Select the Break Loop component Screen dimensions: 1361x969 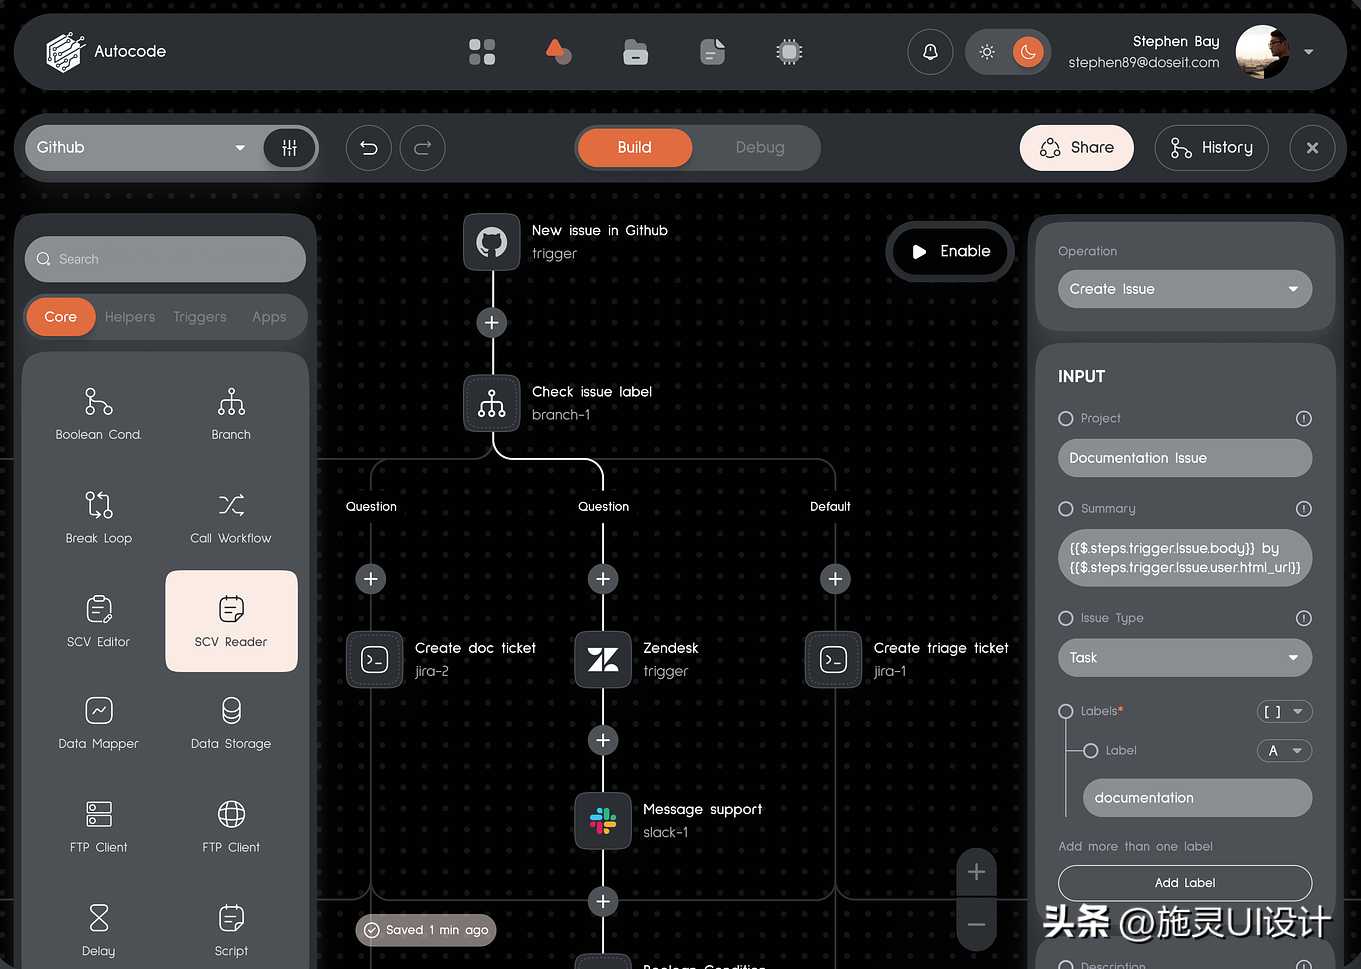coord(98,518)
